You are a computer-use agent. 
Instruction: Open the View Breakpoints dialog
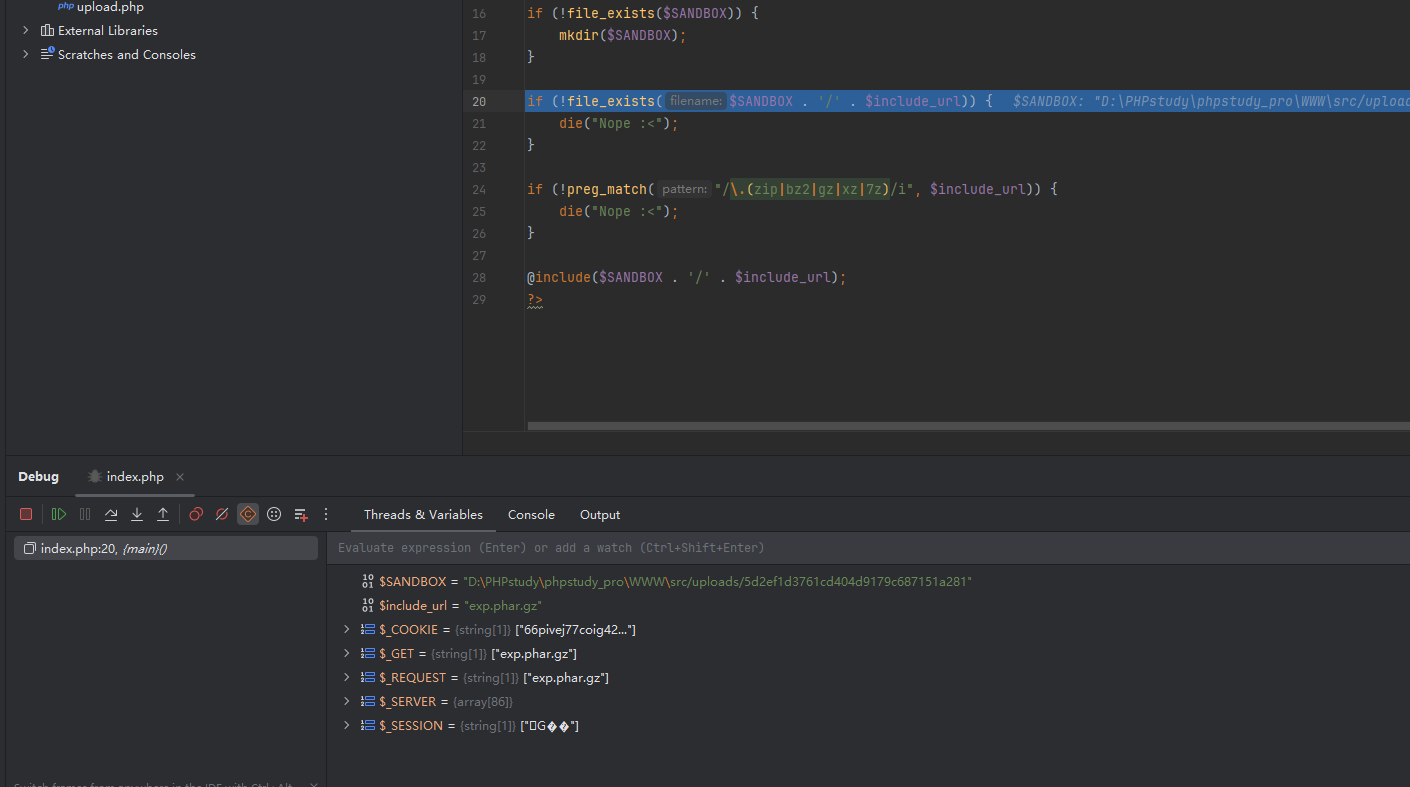pyautogui.click(x=196, y=514)
